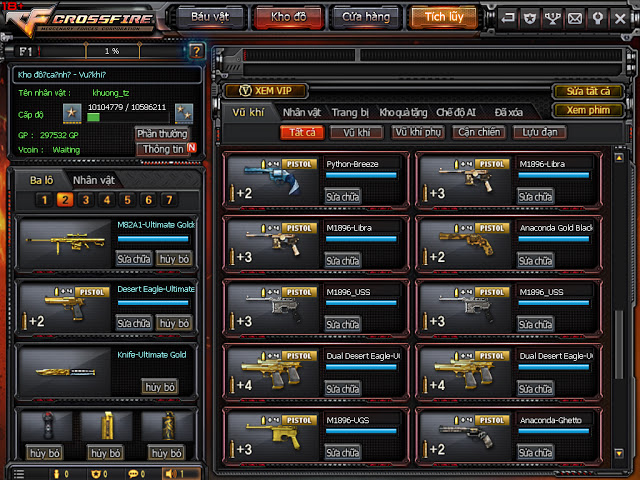Click the inventory scrollbar down arrow
Viewport: 640px width, 480px height.
click(619, 453)
